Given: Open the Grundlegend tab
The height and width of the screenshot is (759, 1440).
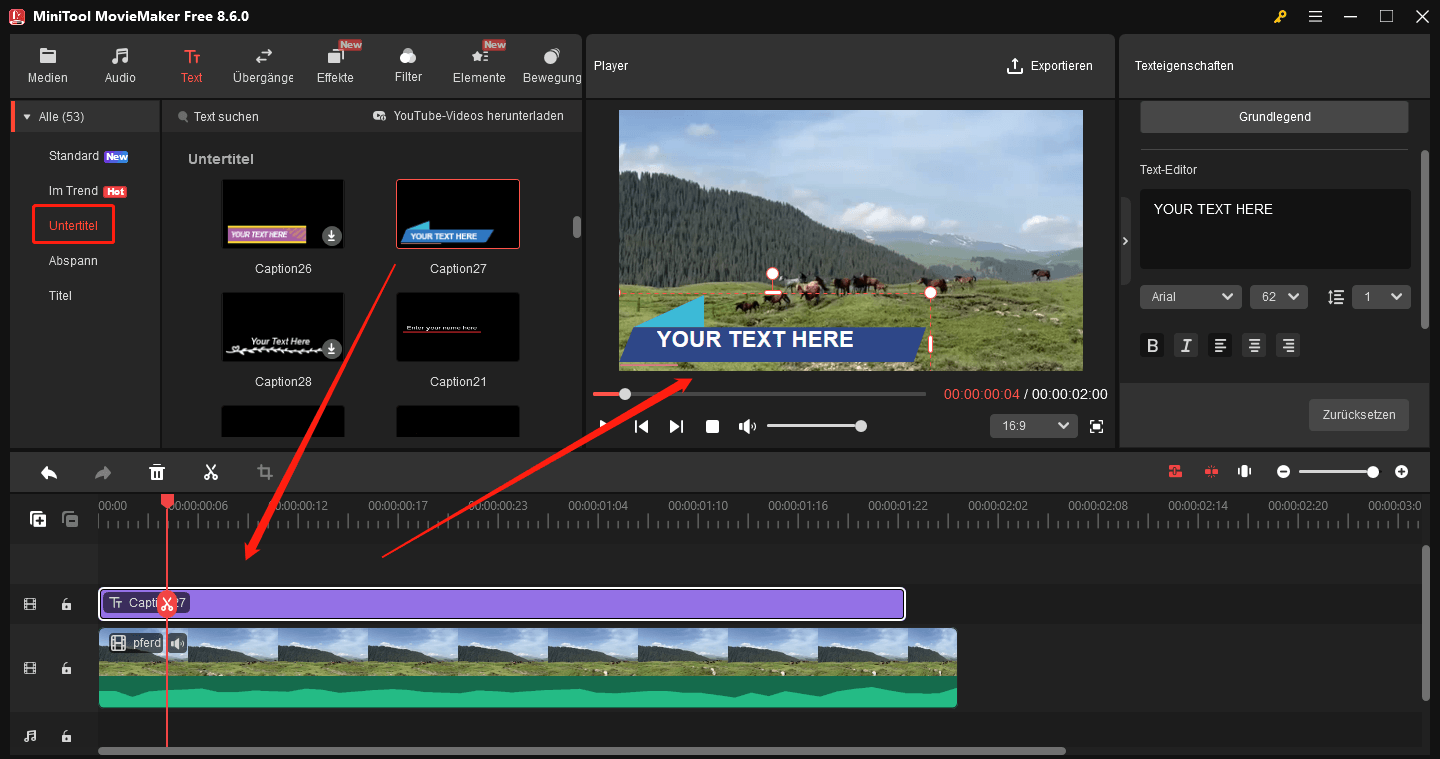Looking at the screenshot, I should coord(1274,117).
